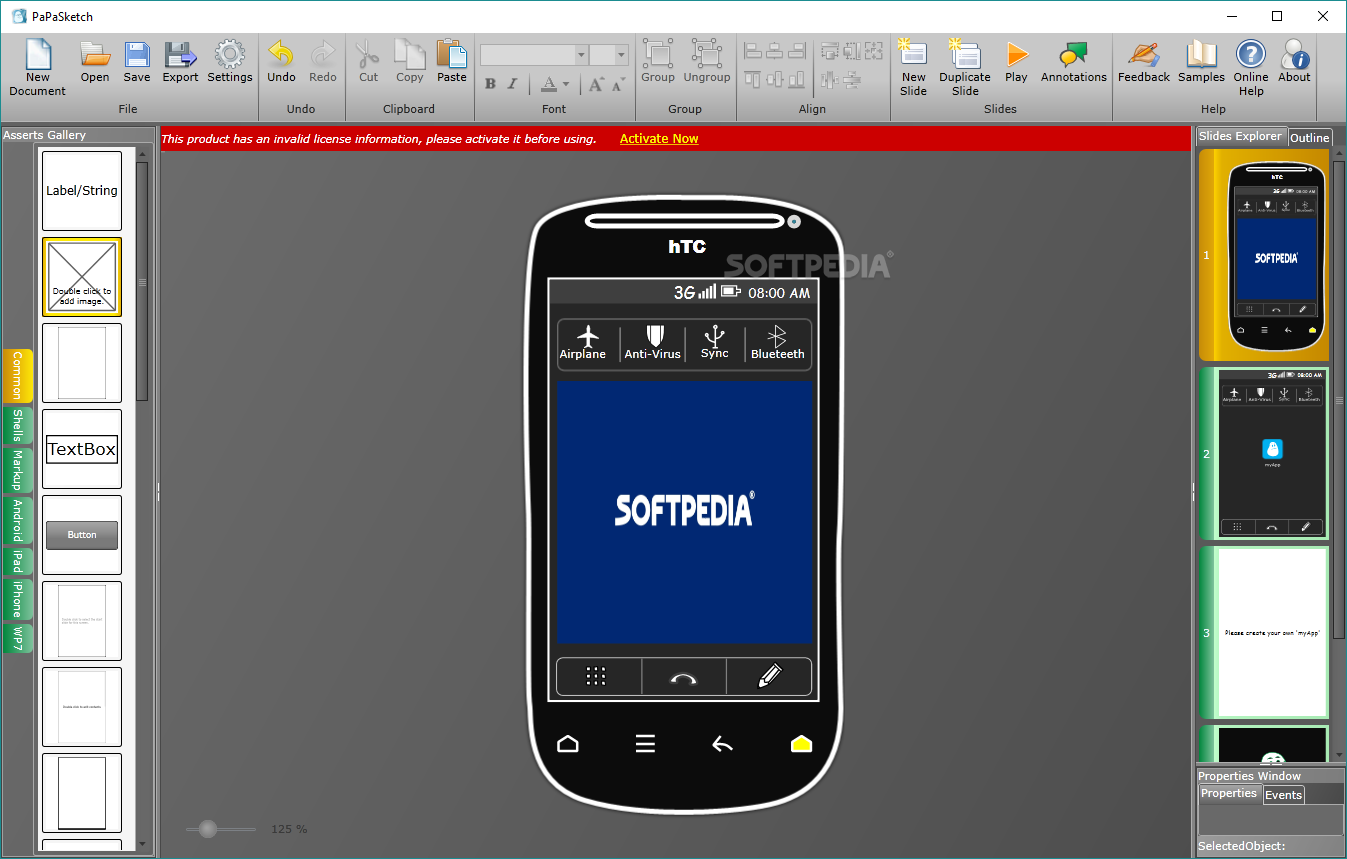
Task: Select slide 3 thumbnail
Action: [1264, 632]
